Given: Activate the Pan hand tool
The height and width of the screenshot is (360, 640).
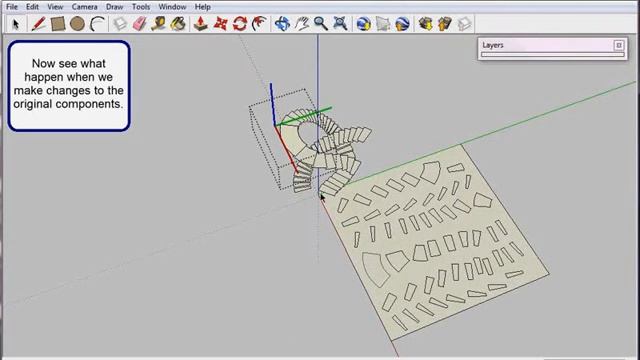Looking at the screenshot, I should click(x=302, y=24).
